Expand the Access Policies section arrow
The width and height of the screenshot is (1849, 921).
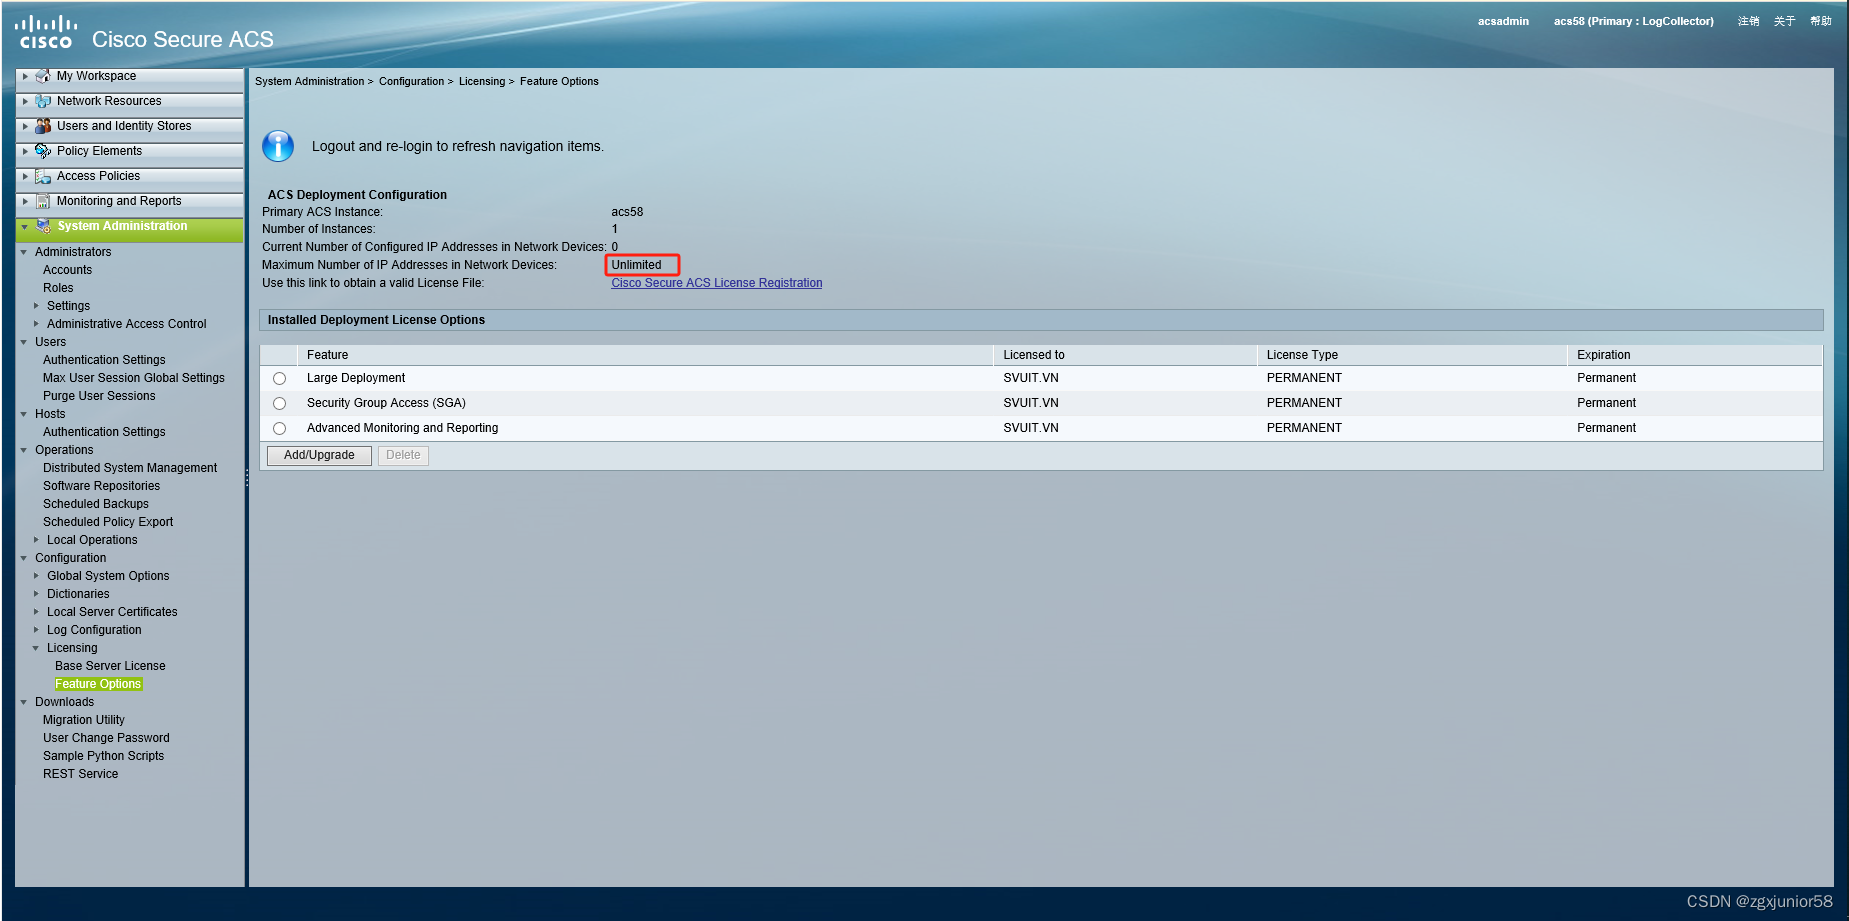pos(25,176)
